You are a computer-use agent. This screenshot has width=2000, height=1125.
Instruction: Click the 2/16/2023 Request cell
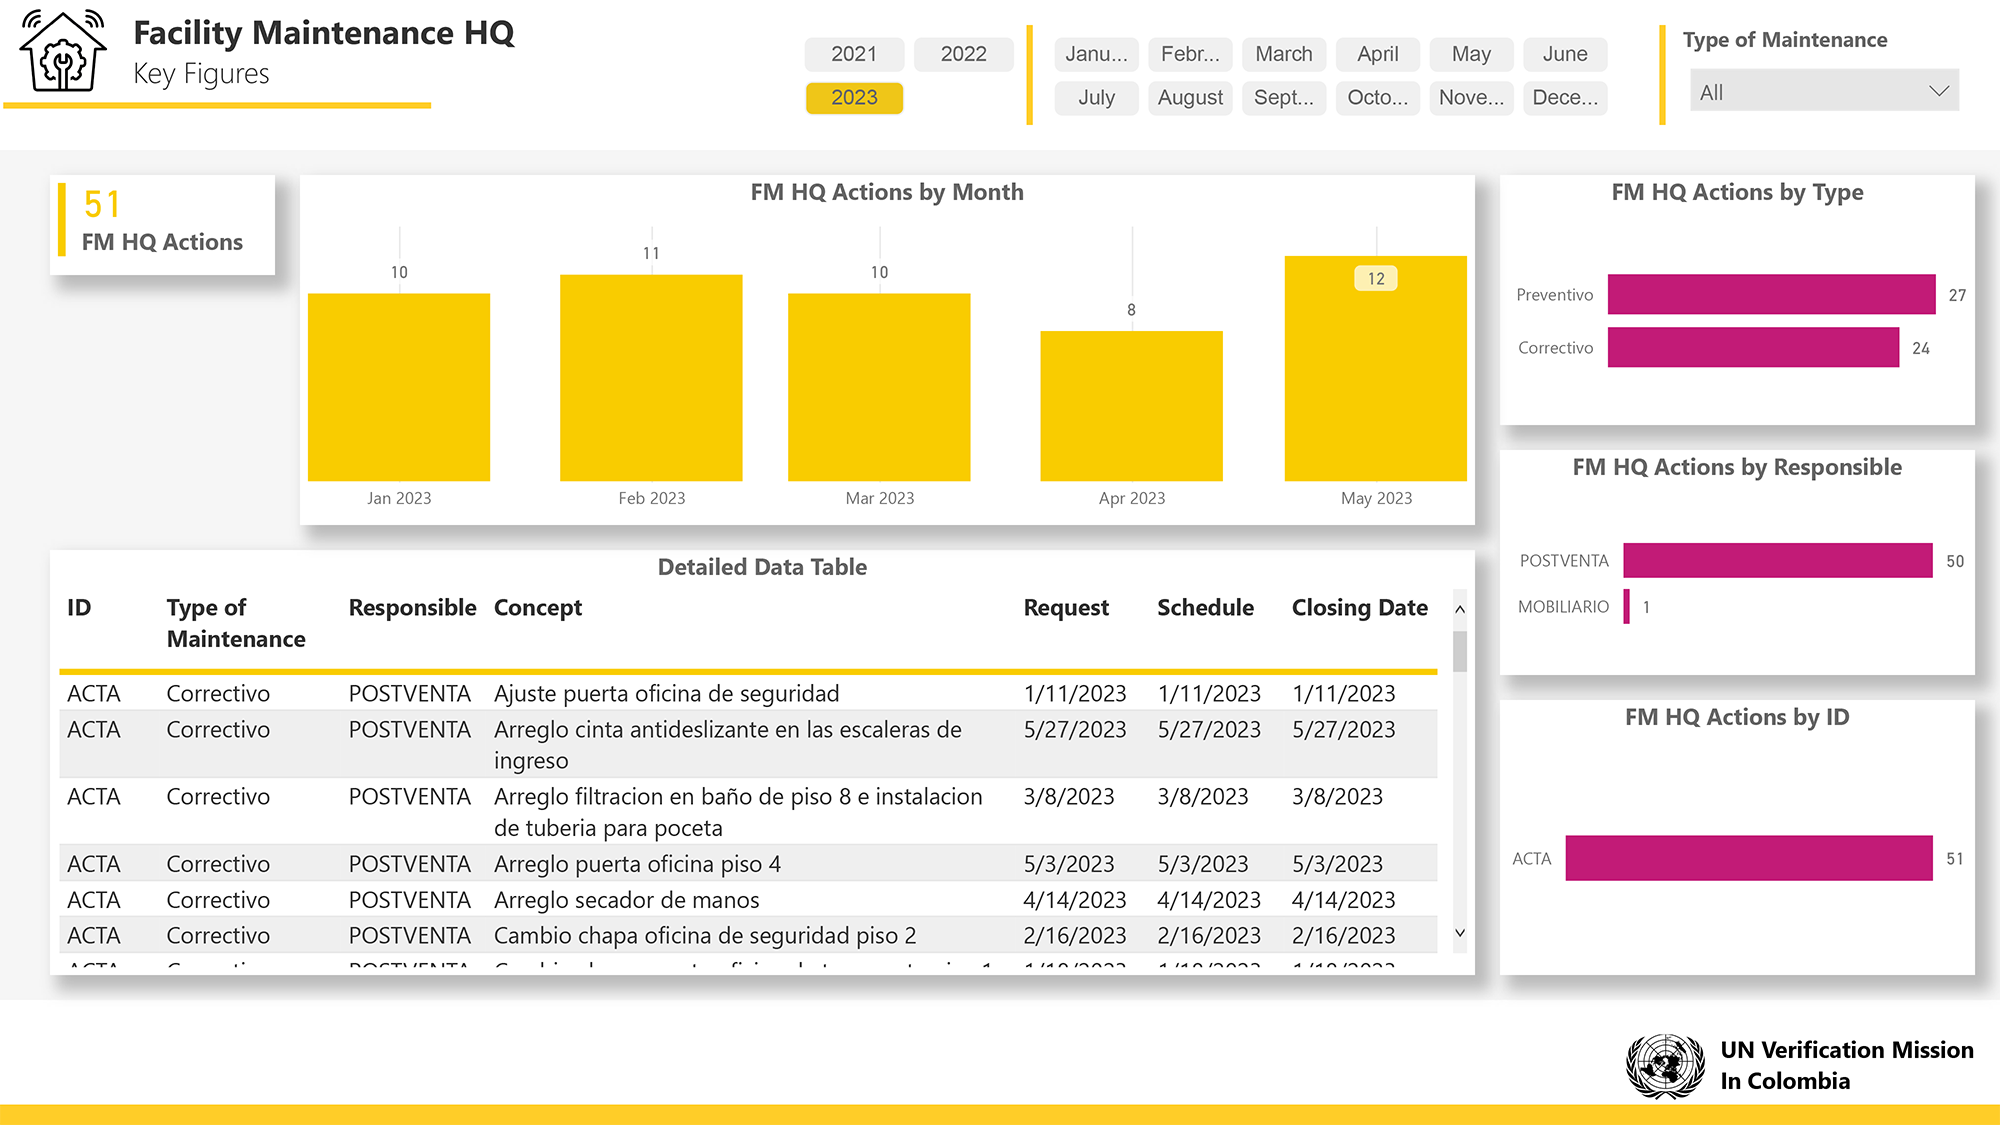pos(1074,936)
